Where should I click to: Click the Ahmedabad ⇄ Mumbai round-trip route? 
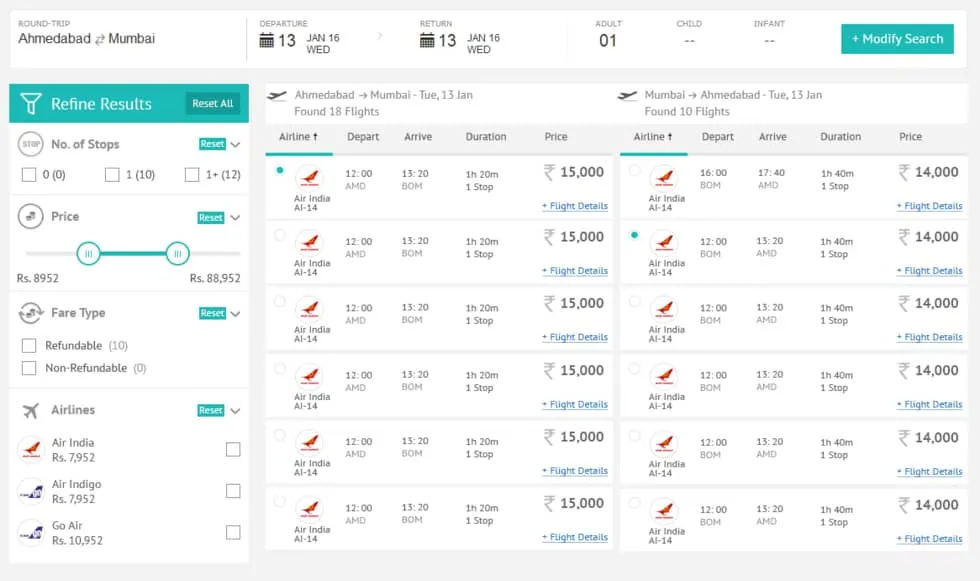(x=86, y=39)
